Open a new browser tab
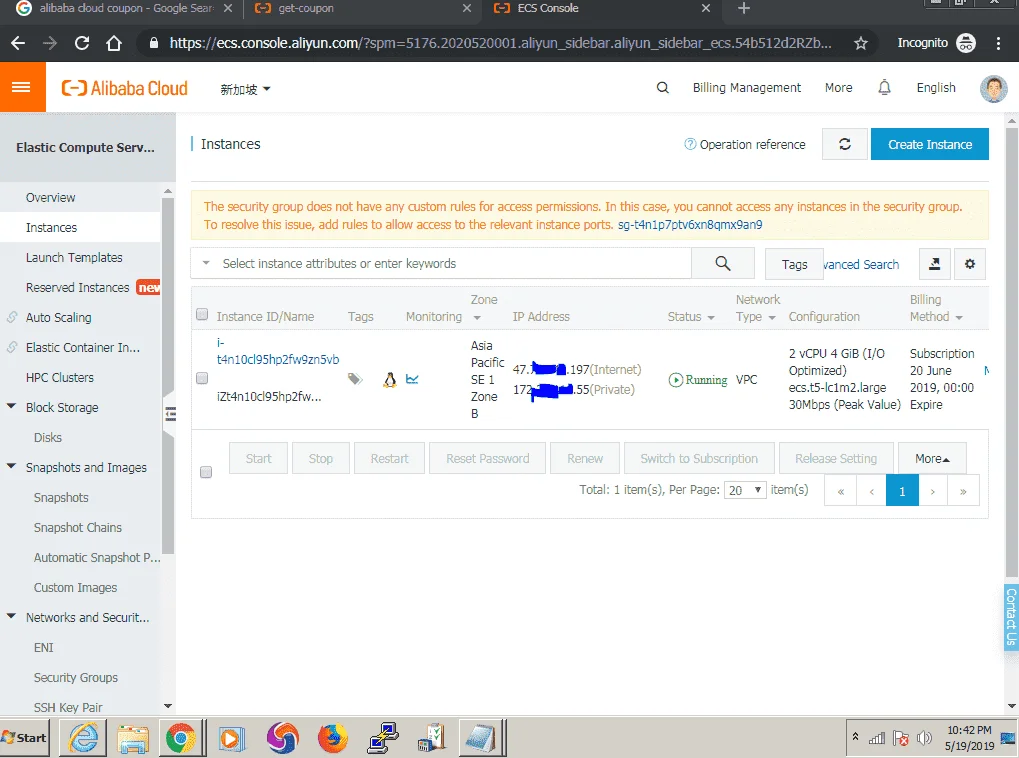Image resolution: width=1019 pixels, height=758 pixels. (x=744, y=8)
